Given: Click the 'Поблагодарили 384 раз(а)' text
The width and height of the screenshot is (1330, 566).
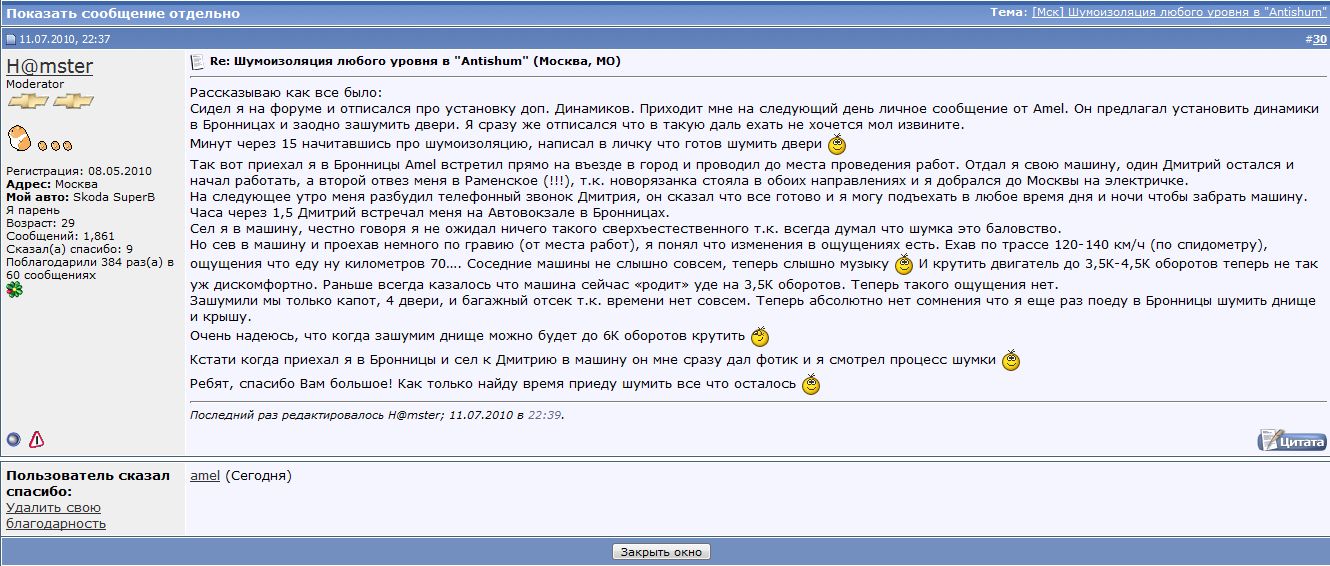Looking at the screenshot, I should pyautogui.click(x=90, y=269).
